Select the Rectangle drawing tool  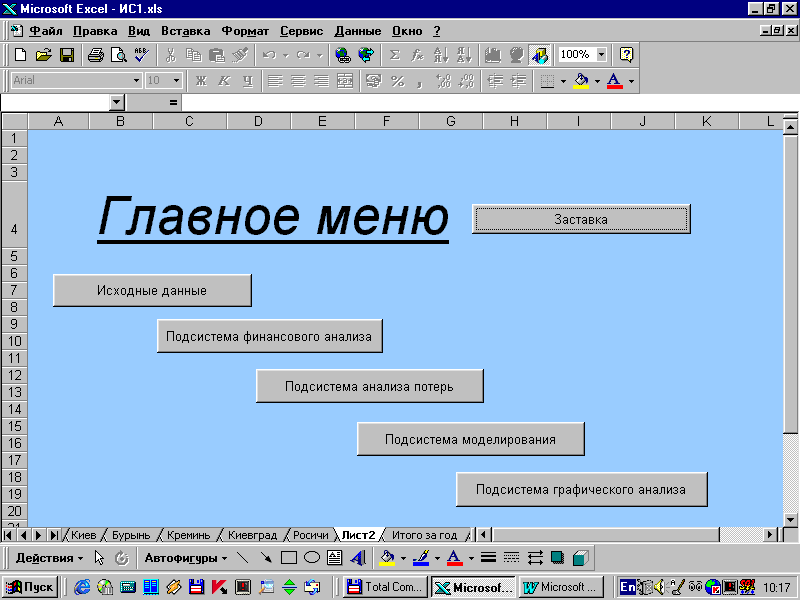(x=289, y=558)
